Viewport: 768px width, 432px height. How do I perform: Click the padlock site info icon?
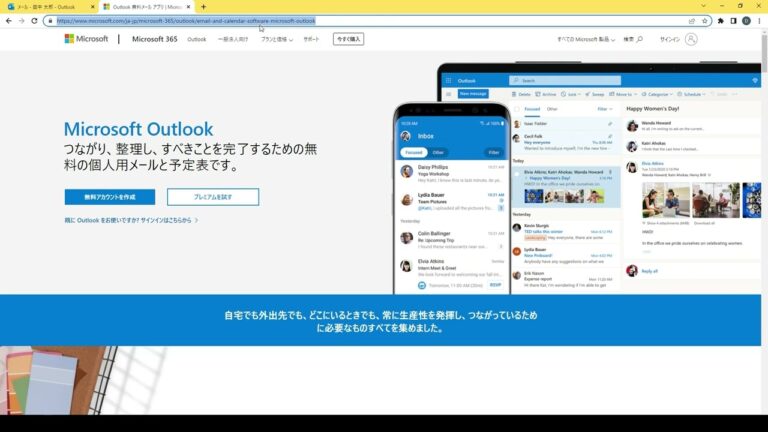tap(50, 21)
